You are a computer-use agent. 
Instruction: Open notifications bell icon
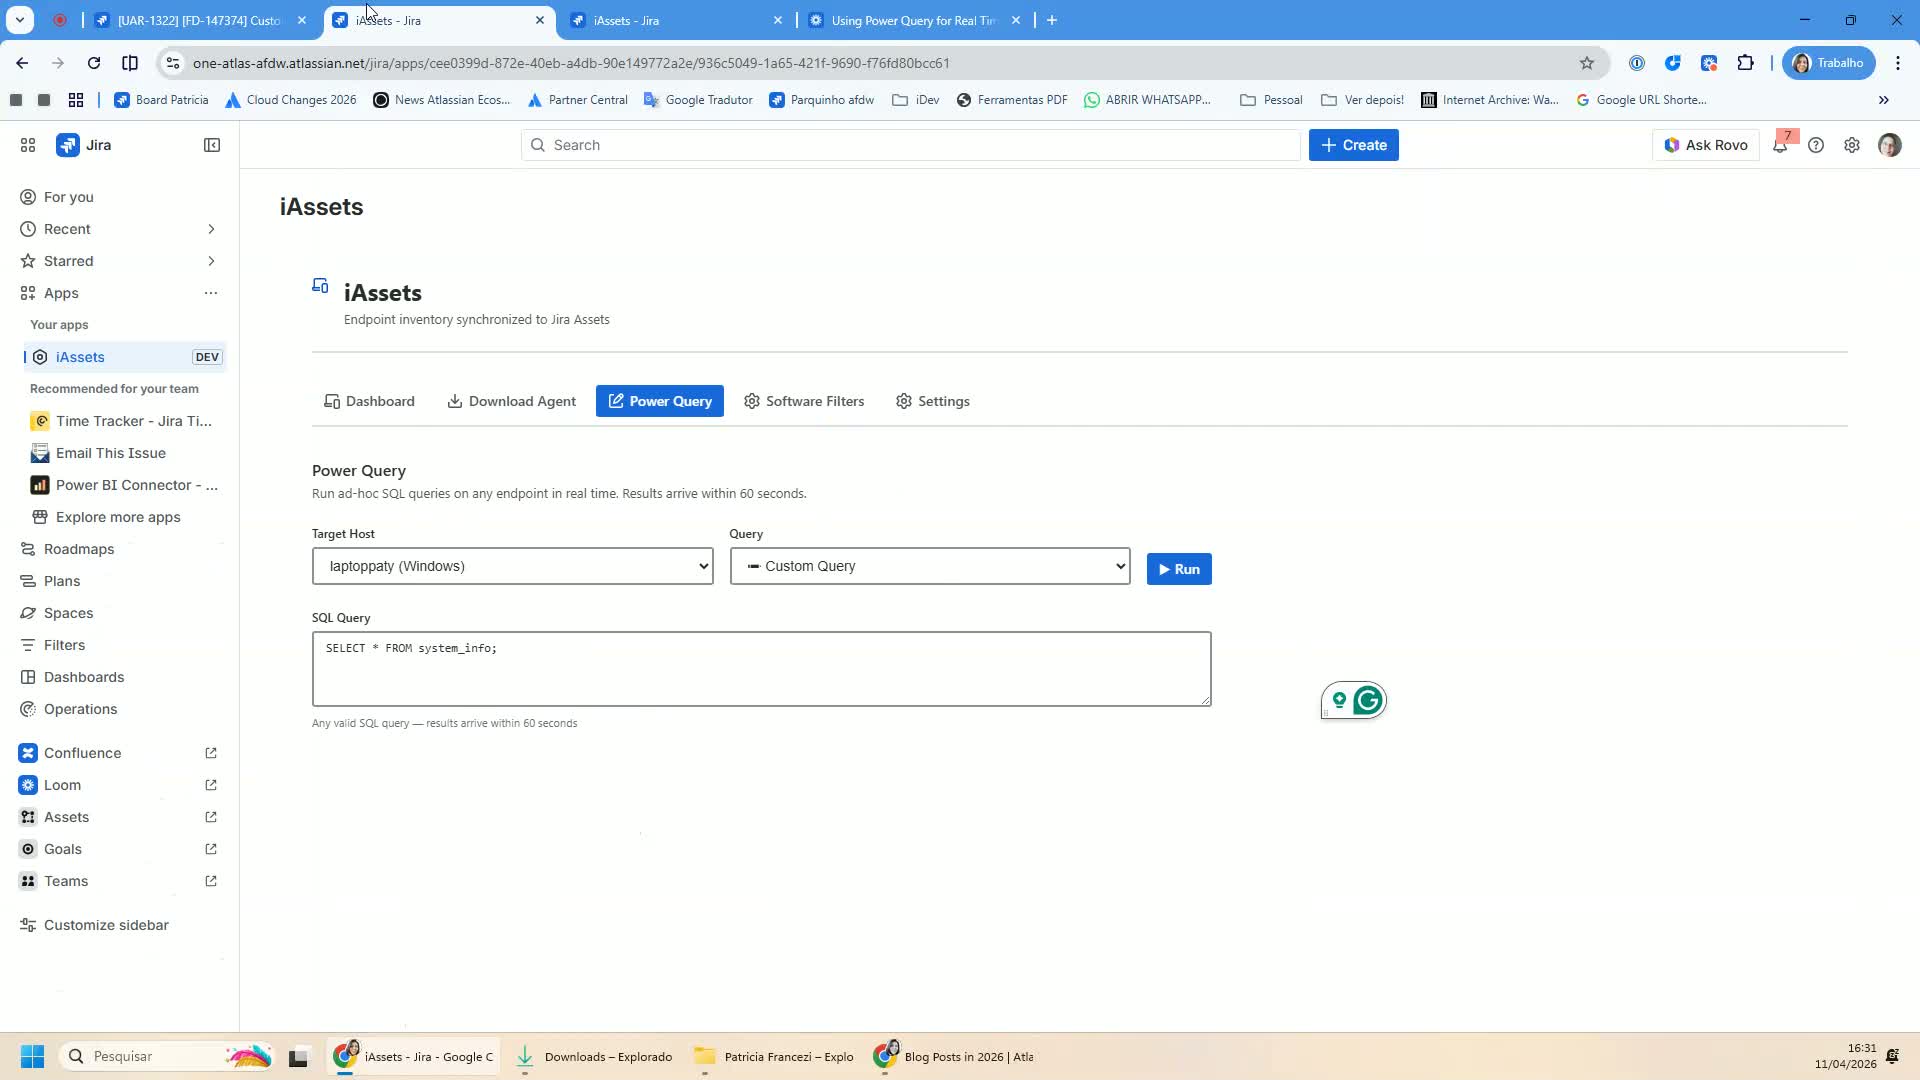1780,145
